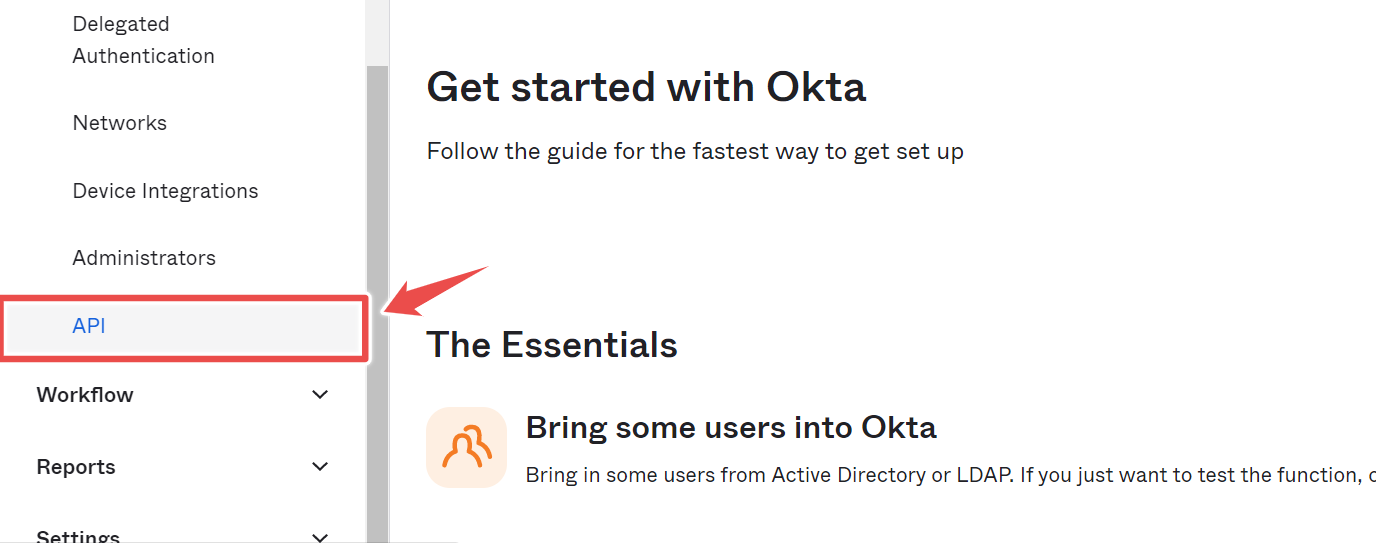Viewport: 1376px width, 543px height.
Task: Click the Reports section label
Action: coord(76,467)
